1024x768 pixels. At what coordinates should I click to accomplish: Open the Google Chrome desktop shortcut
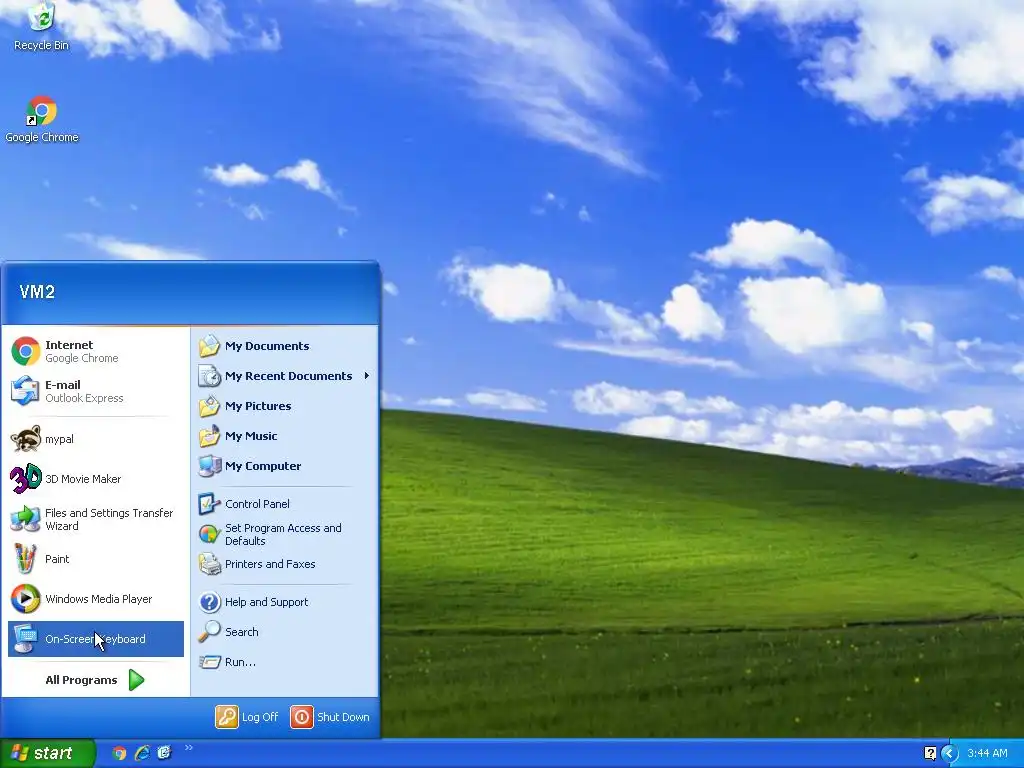click(41, 120)
